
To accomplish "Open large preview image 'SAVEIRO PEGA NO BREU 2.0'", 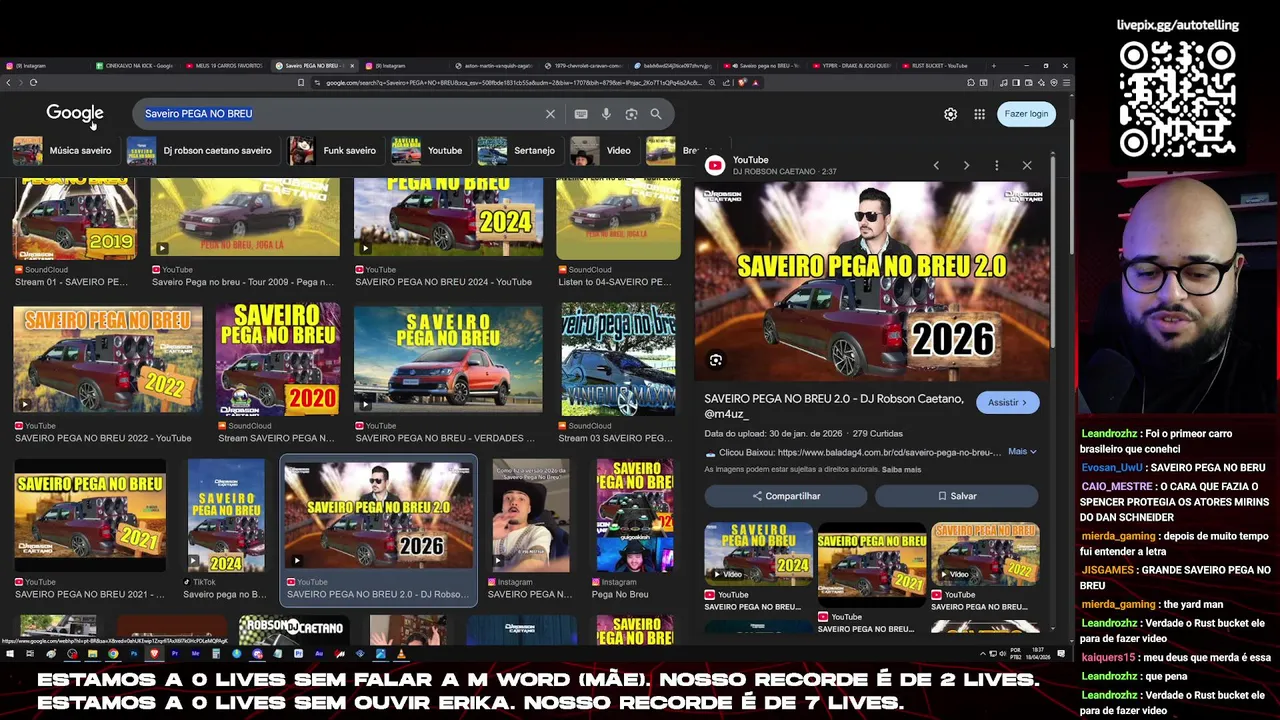I will tap(872, 281).
